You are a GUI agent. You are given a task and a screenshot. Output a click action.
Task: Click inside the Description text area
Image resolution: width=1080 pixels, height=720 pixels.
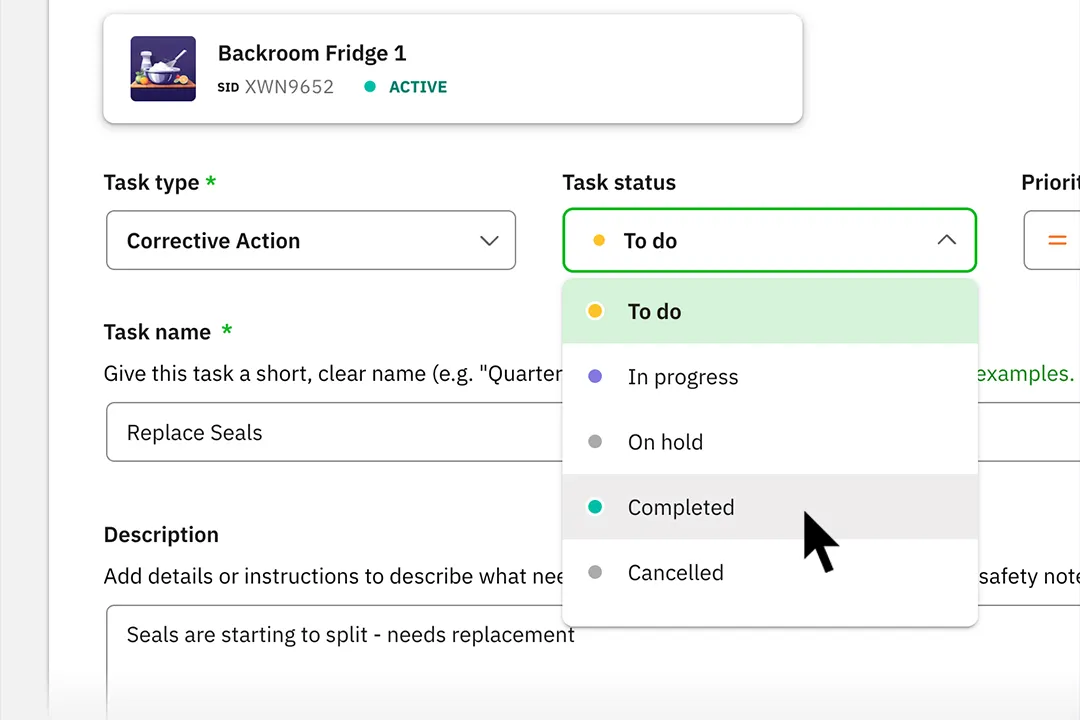point(334,662)
